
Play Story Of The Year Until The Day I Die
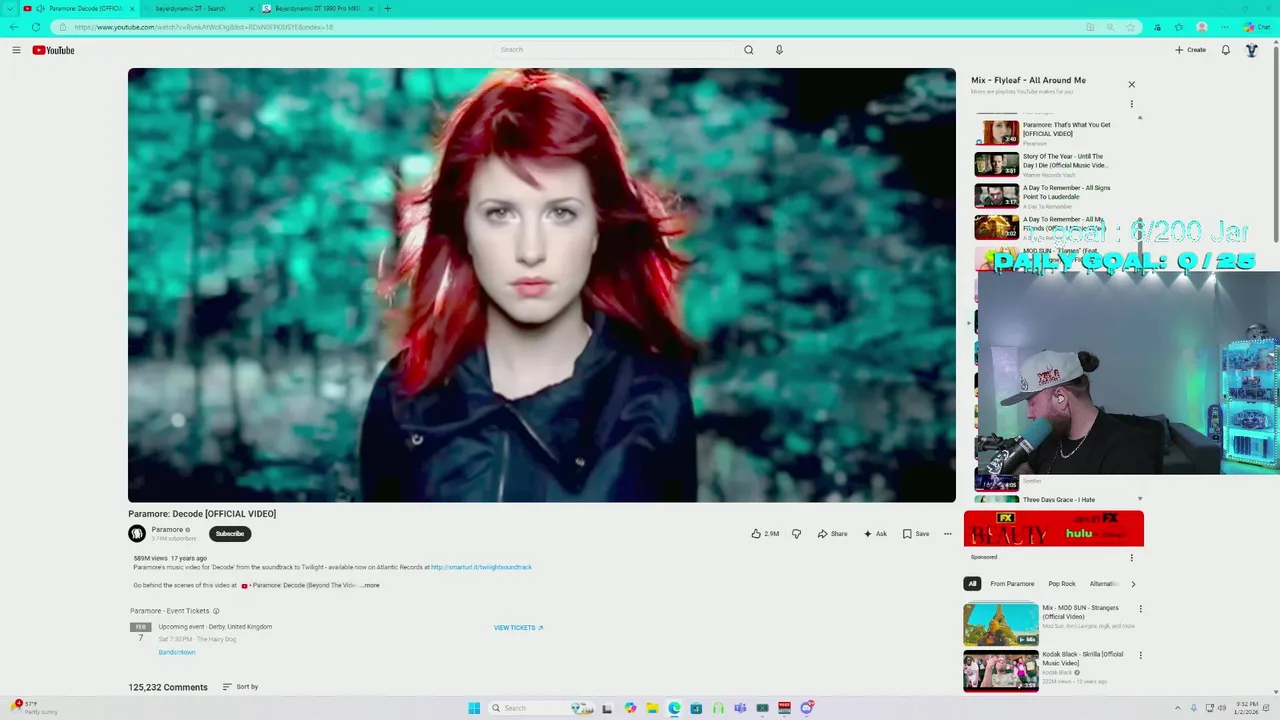pos(997,164)
